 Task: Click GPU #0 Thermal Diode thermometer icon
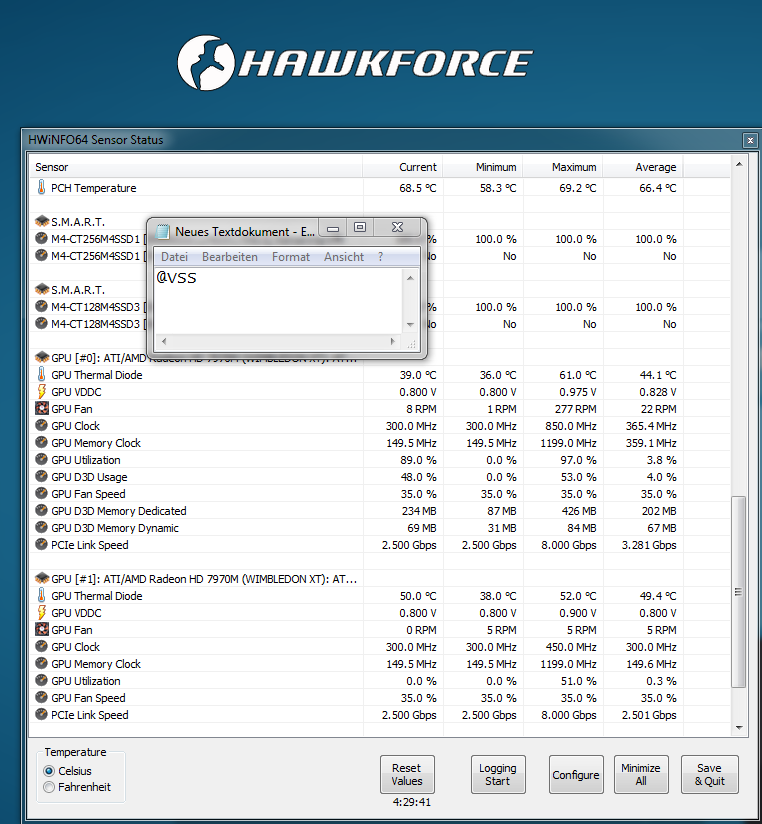(42, 374)
